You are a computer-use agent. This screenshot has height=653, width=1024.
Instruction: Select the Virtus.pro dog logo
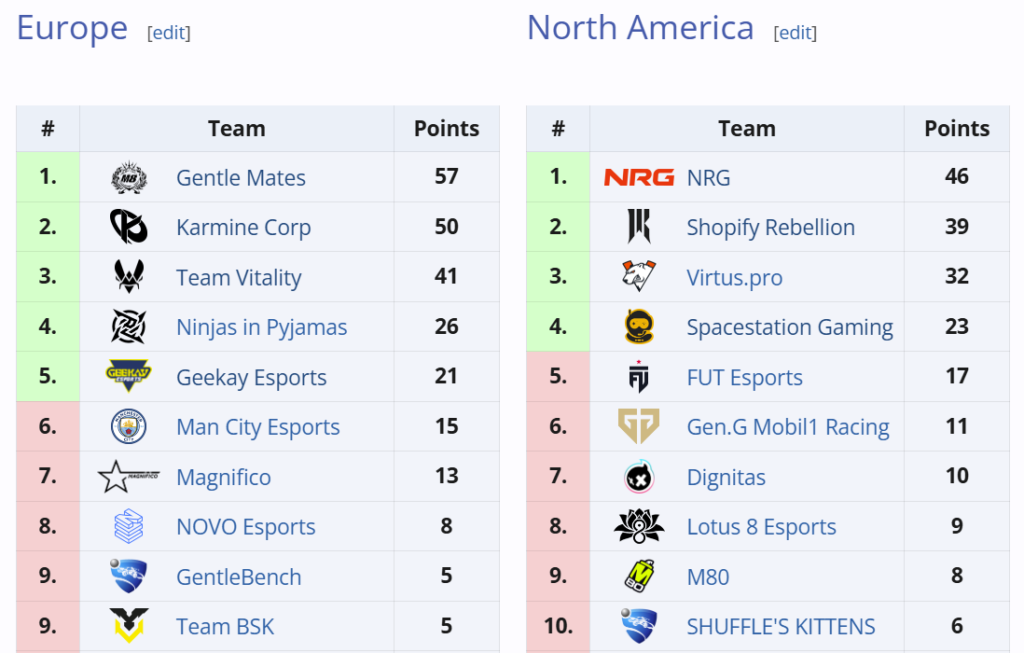pos(640,277)
